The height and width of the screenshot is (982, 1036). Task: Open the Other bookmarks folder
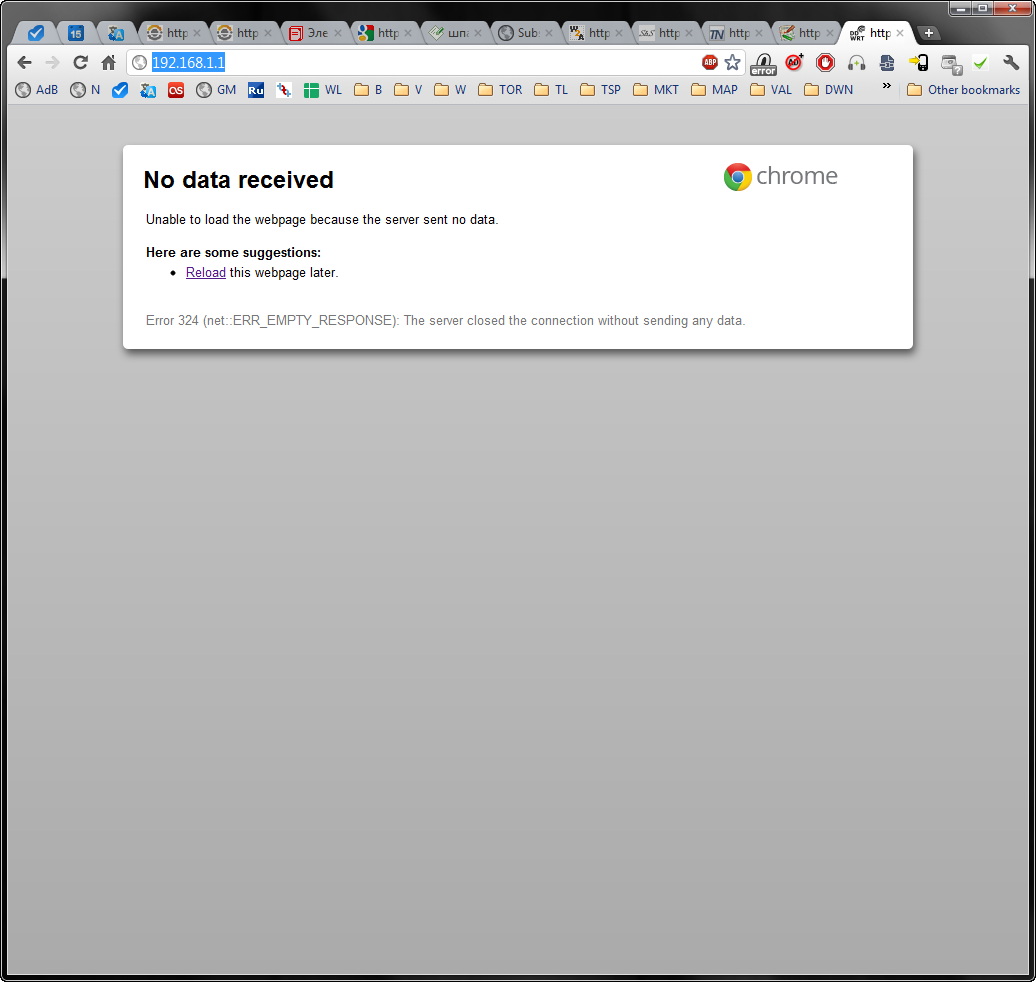pos(962,89)
